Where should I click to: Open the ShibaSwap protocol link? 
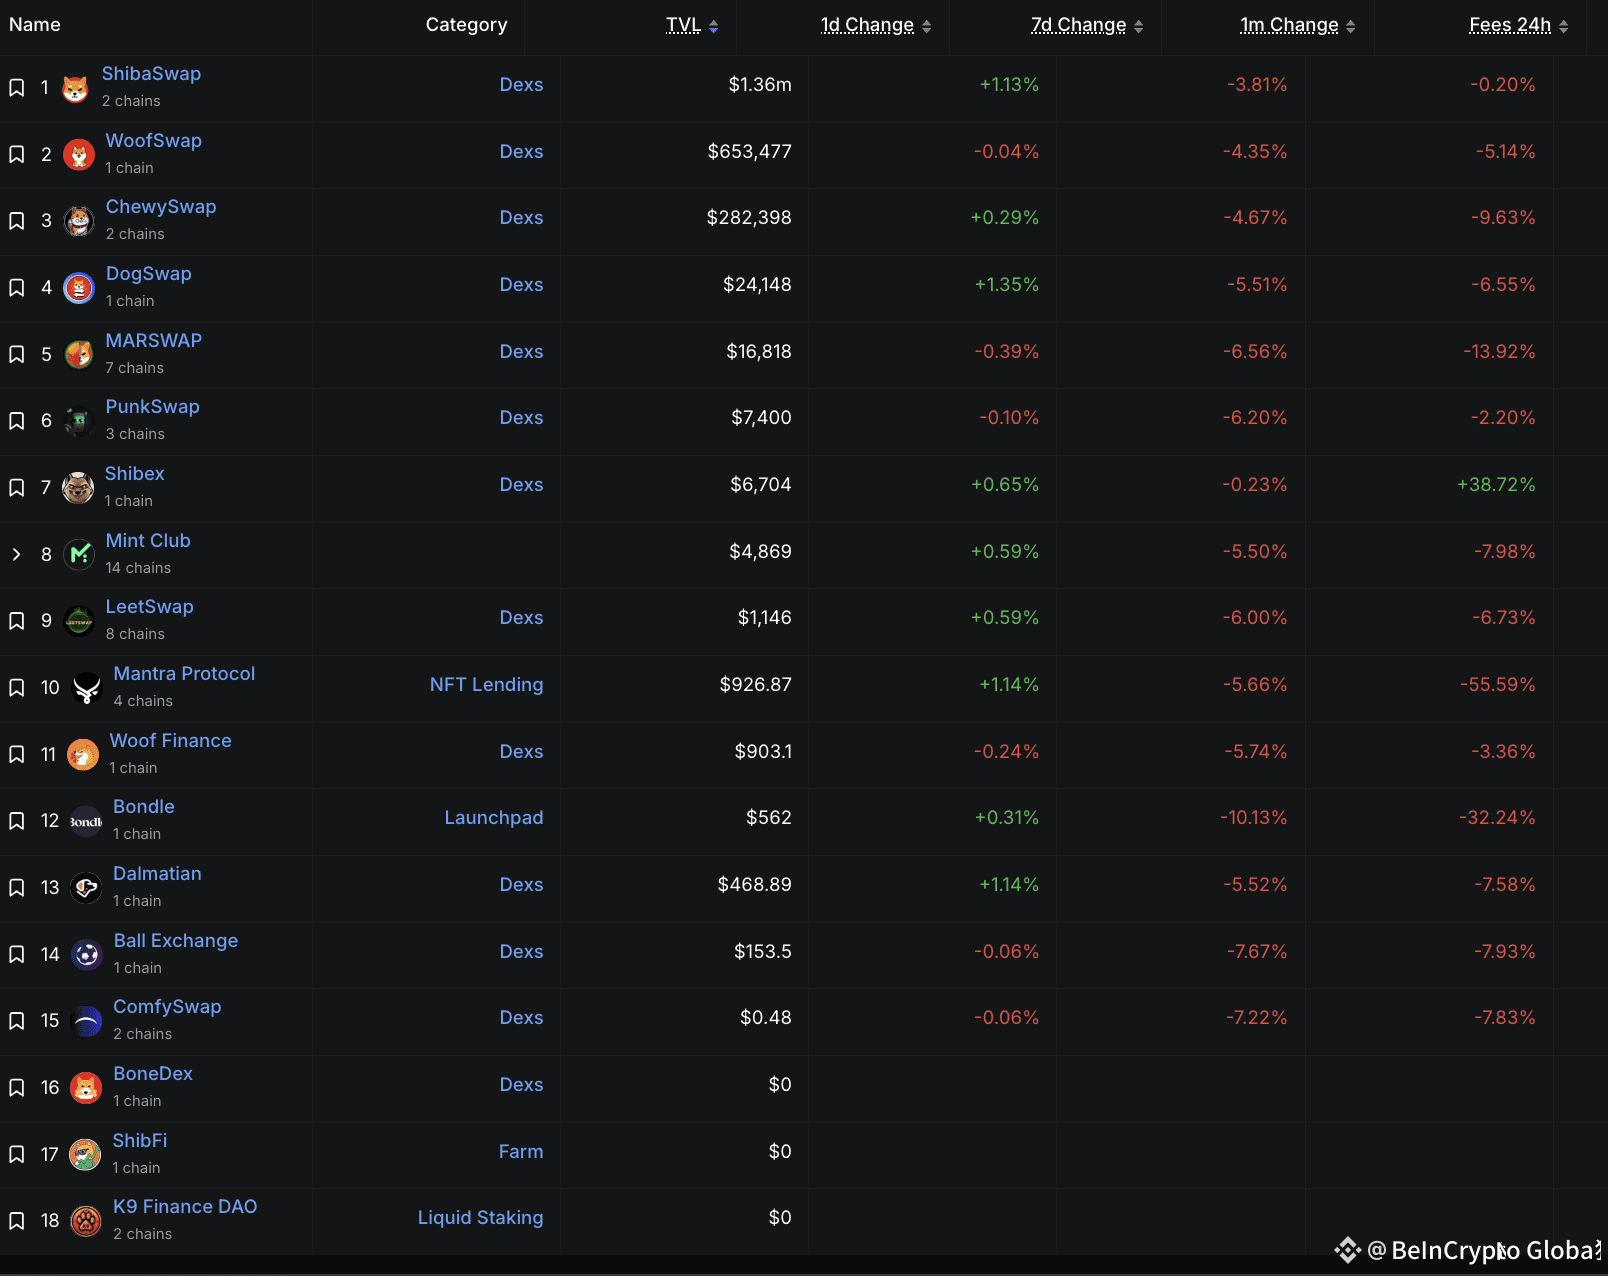151,74
